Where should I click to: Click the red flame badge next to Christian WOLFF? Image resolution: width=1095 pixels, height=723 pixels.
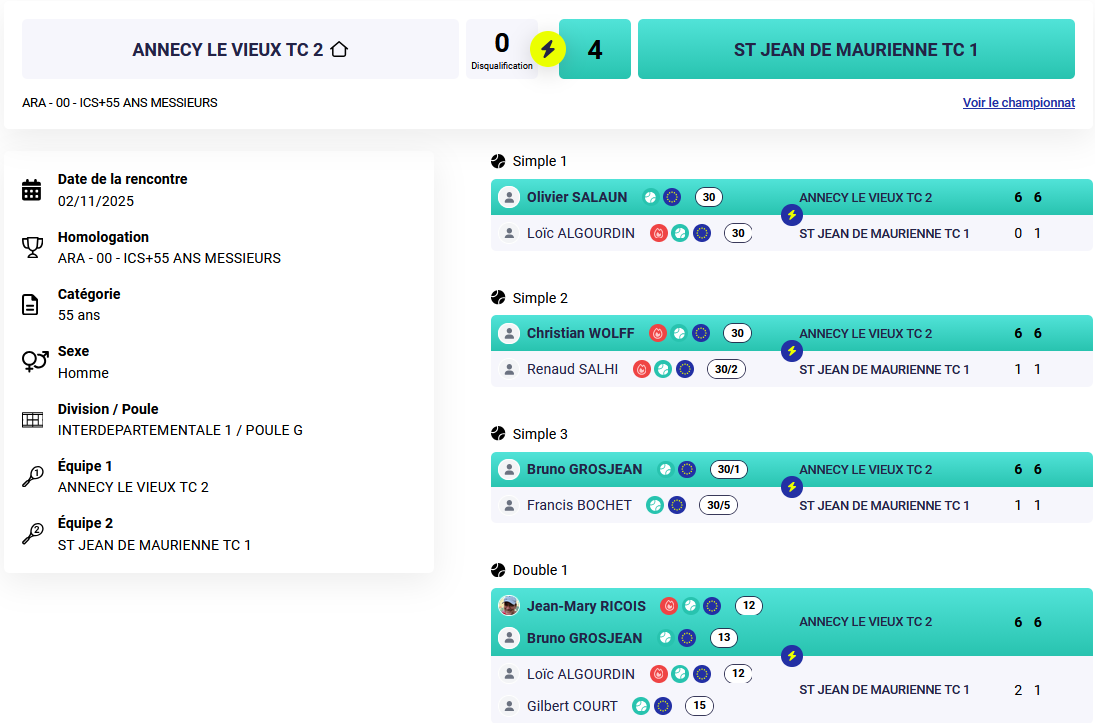(657, 333)
